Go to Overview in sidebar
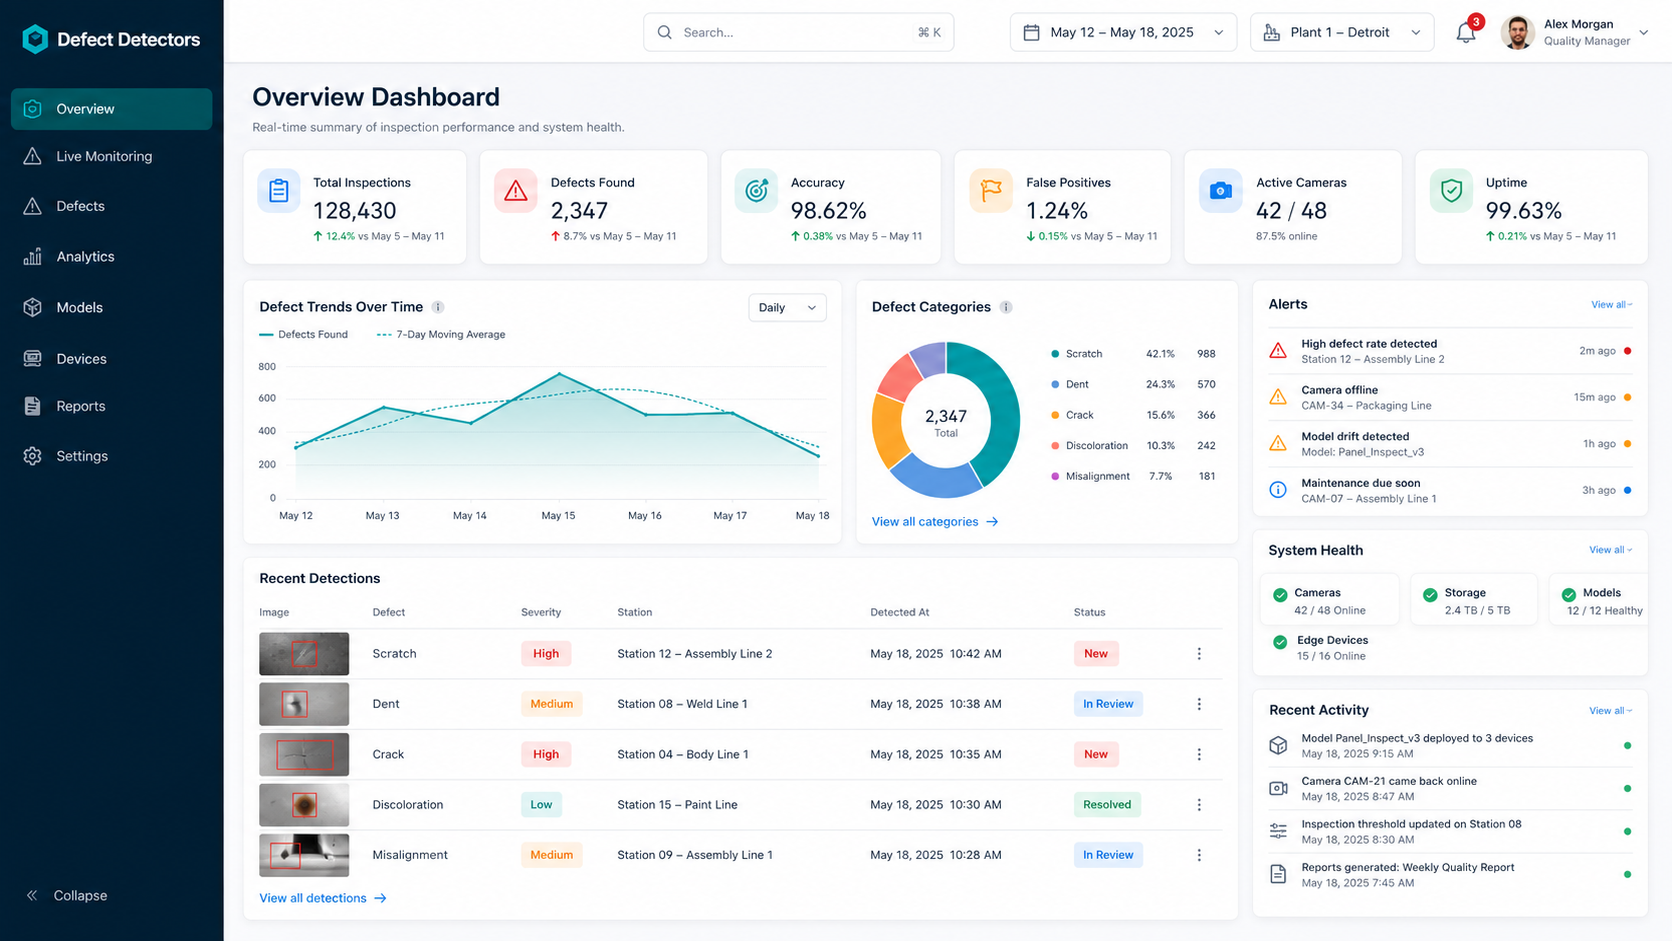Viewport: 1672px width, 941px height. (x=111, y=109)
